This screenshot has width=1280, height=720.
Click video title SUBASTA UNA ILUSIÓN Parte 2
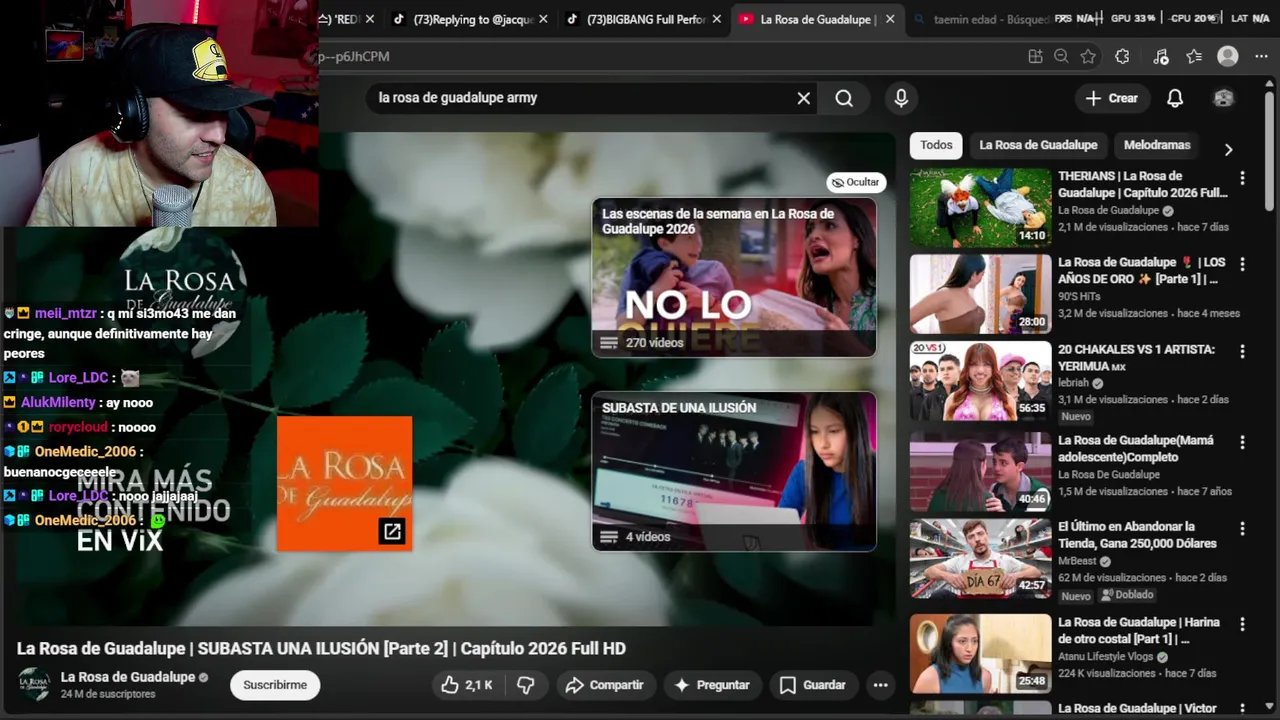321,649
